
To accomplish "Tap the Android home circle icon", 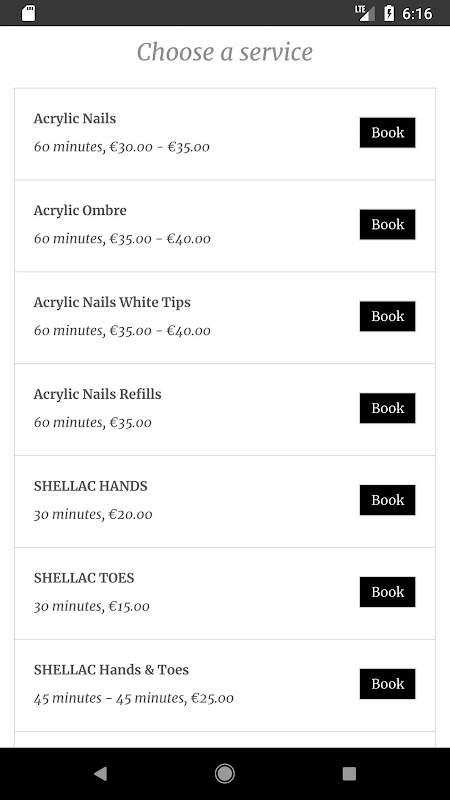I will point(224,773).
